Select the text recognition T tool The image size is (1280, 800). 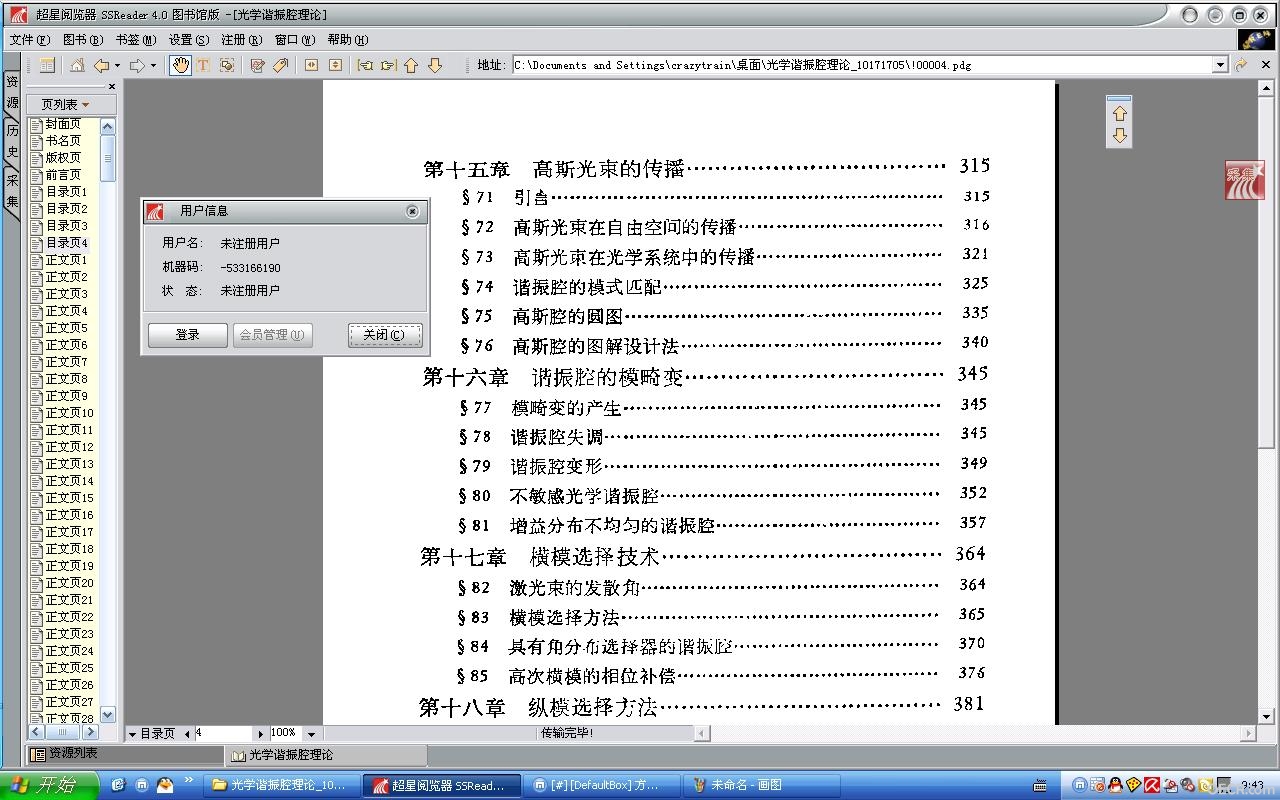point(203,65)
